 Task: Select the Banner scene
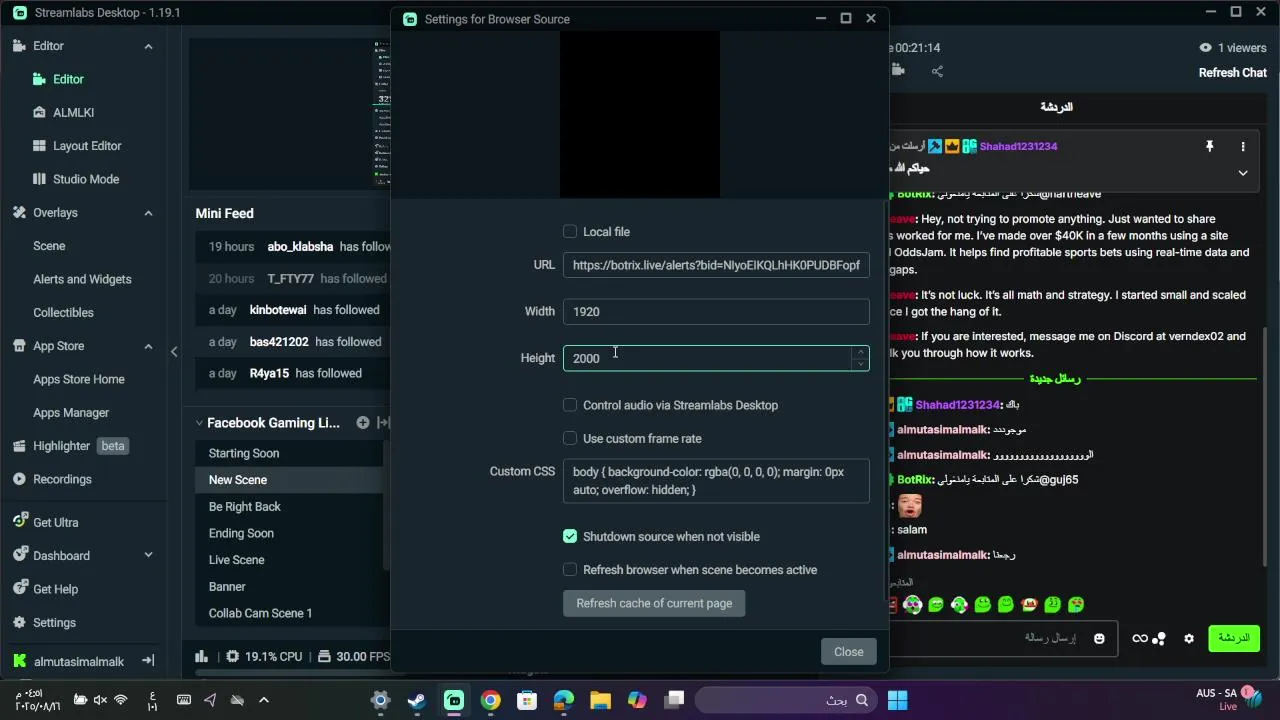point(227,587)
